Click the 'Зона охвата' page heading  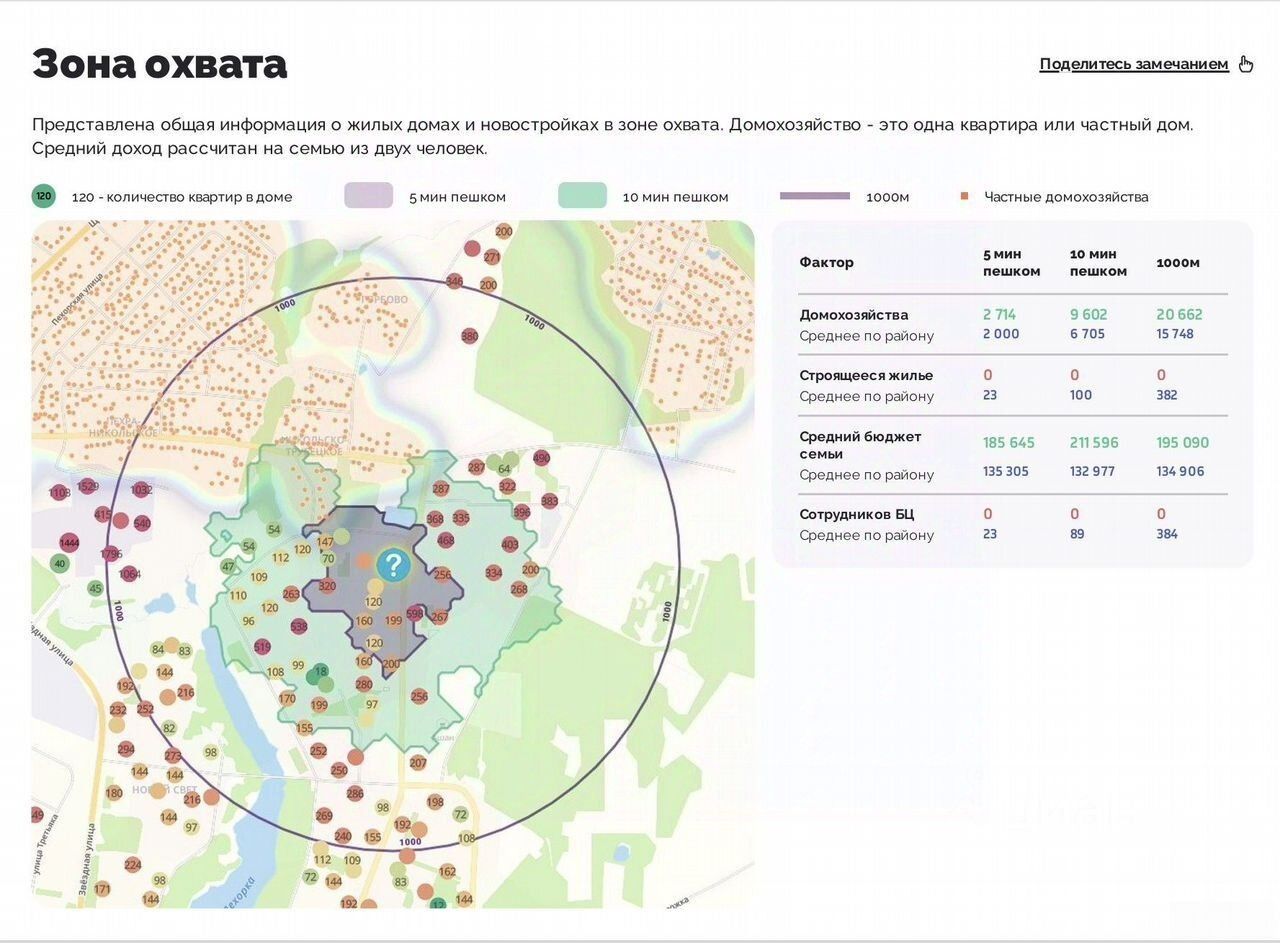tap(160, 64)
